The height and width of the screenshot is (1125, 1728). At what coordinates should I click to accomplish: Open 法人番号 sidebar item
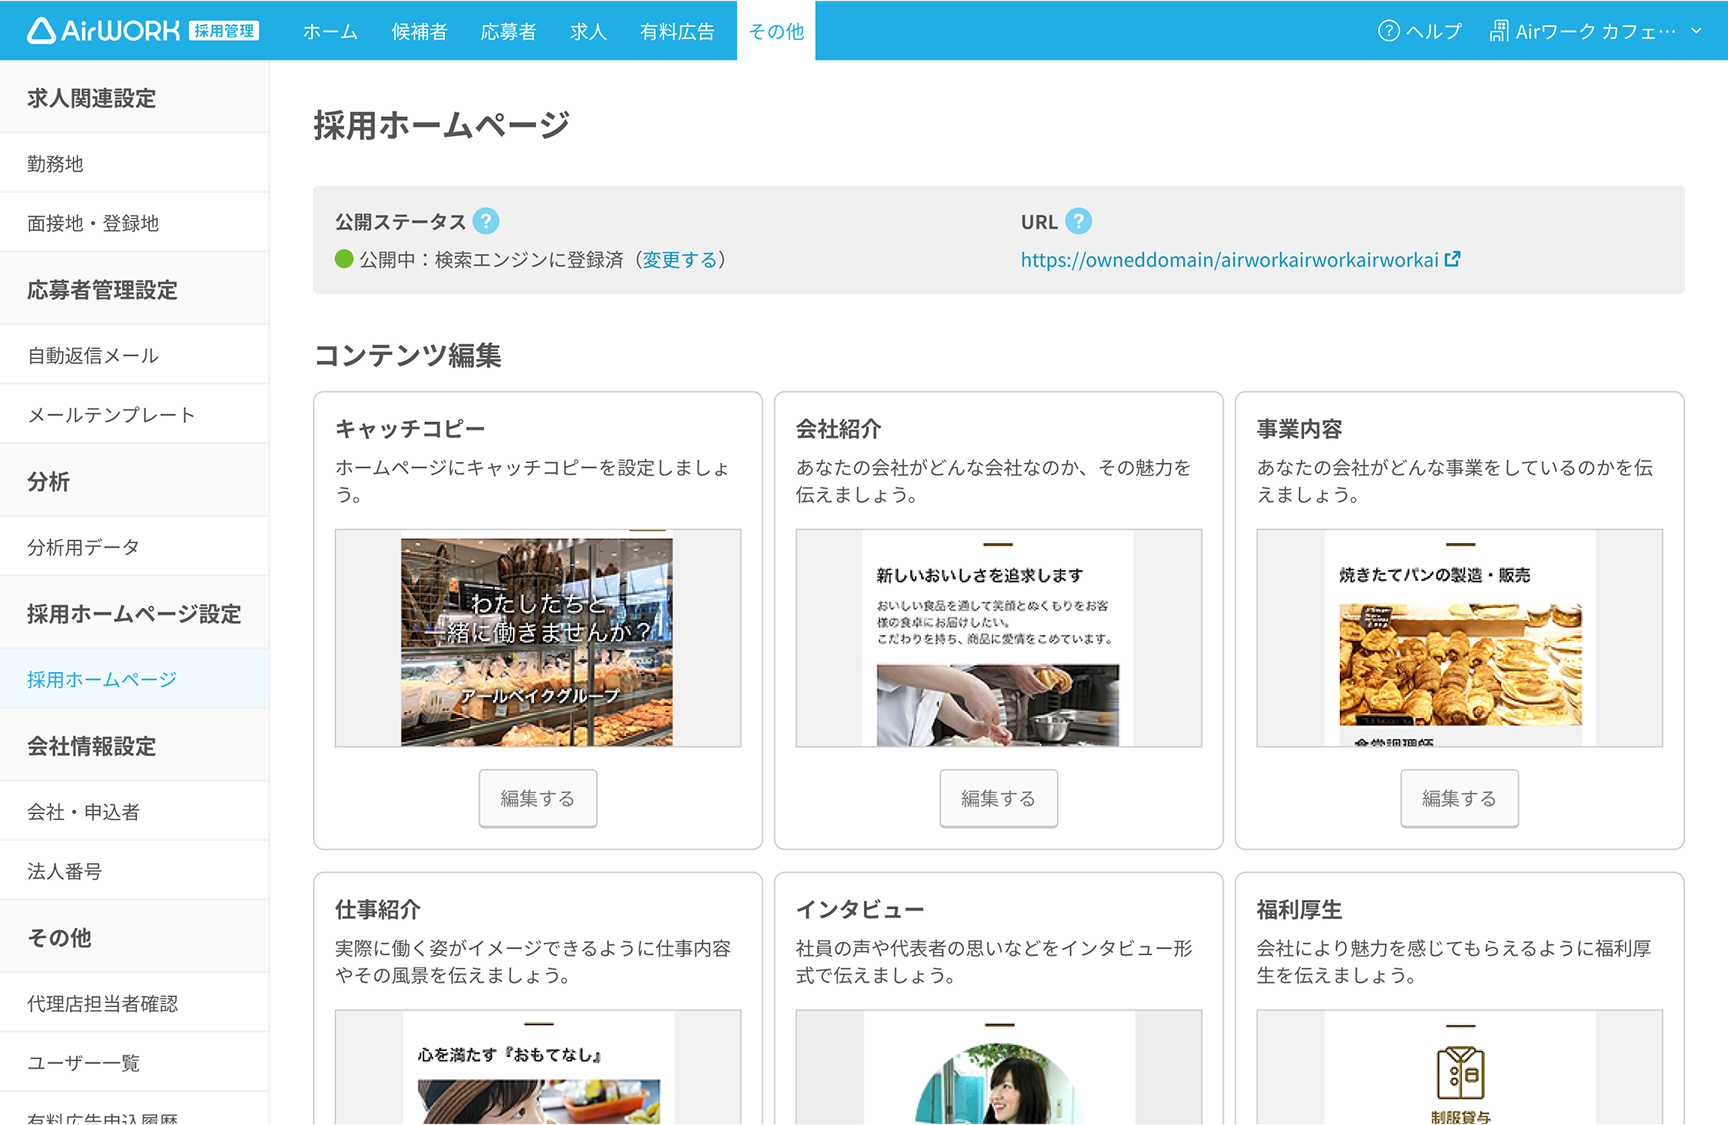click(134, 871)
